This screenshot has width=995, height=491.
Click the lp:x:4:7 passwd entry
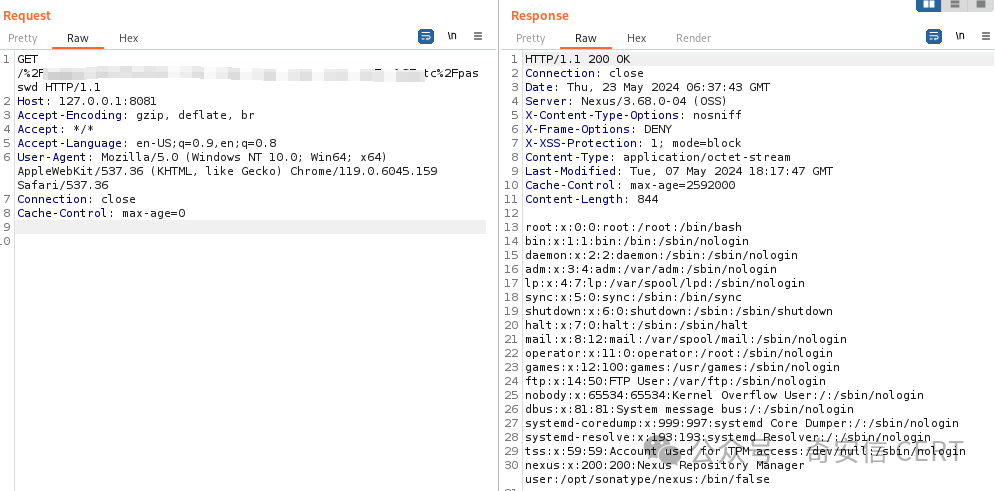pyautogui.click(x=665, y=282)
